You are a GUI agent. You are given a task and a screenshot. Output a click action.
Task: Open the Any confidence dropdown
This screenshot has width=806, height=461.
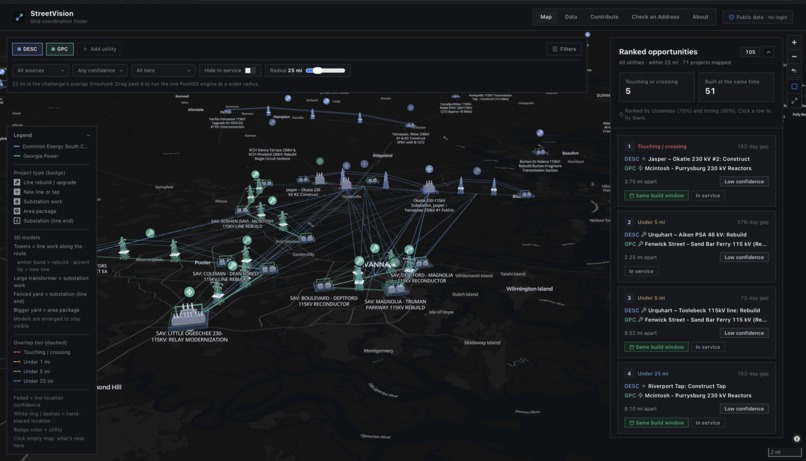pos(100,70)
